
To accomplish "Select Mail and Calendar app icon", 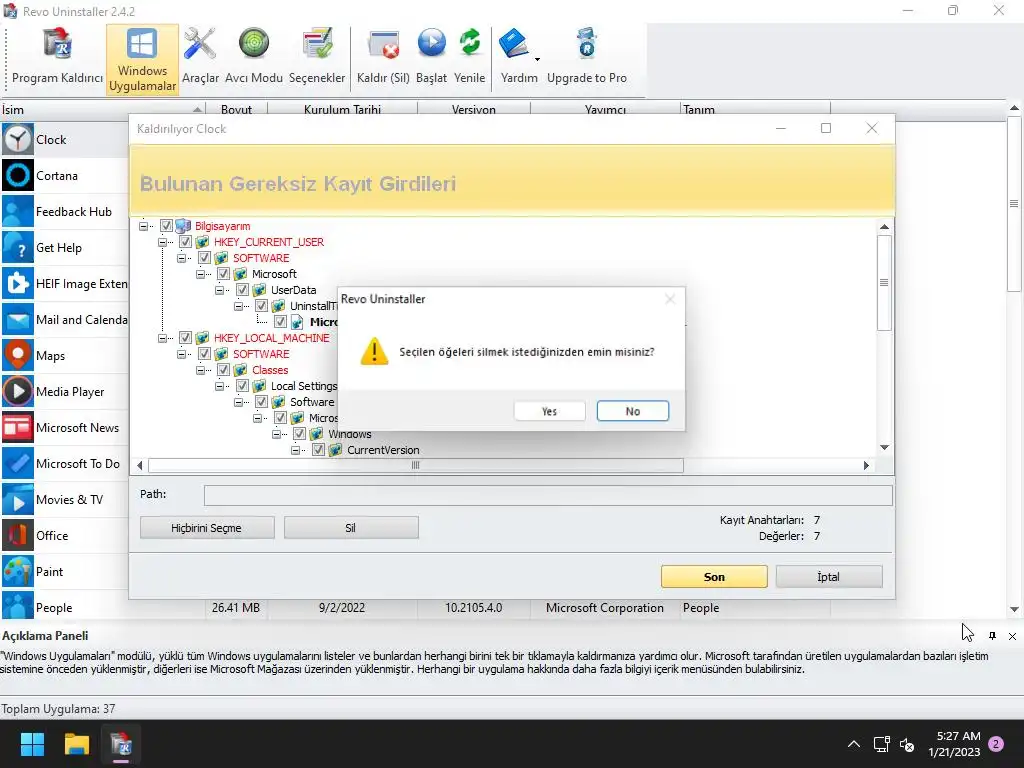I will 18,320.
